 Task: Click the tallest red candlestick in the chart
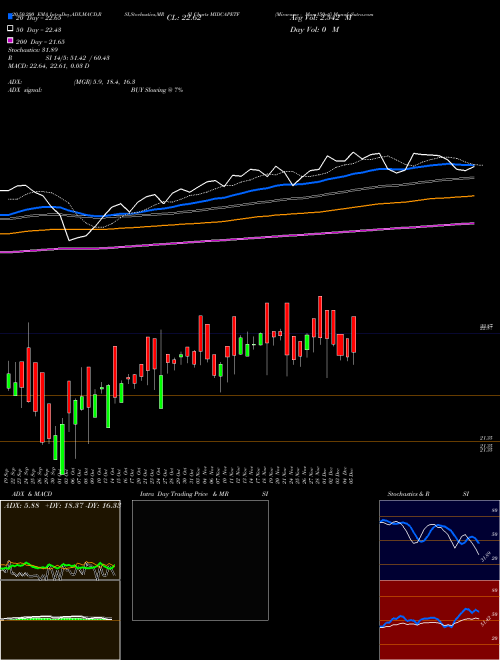click(43, 407)
